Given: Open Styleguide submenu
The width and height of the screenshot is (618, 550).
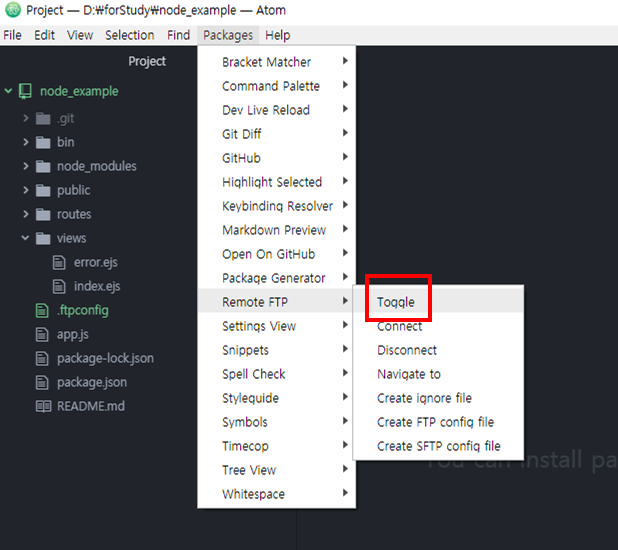Looking at the screenshot, I should pyautogui.click(x=276, y=398).
